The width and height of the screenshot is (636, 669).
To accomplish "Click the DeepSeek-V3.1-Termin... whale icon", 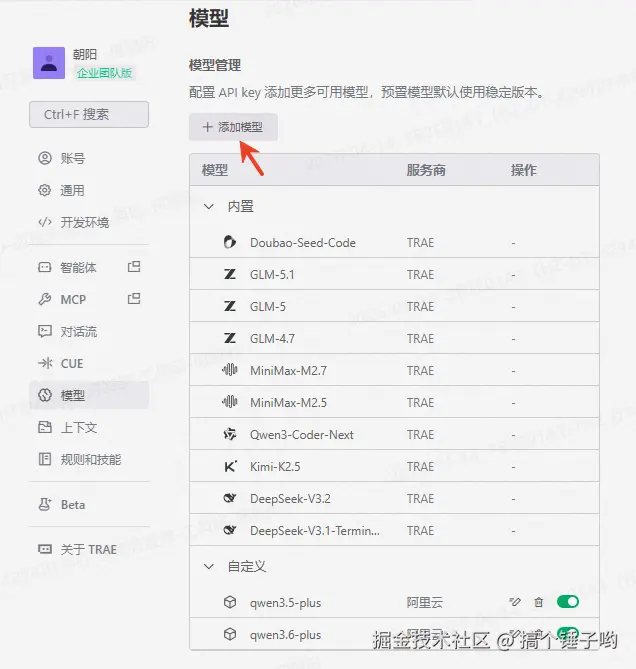I will 230,530.
